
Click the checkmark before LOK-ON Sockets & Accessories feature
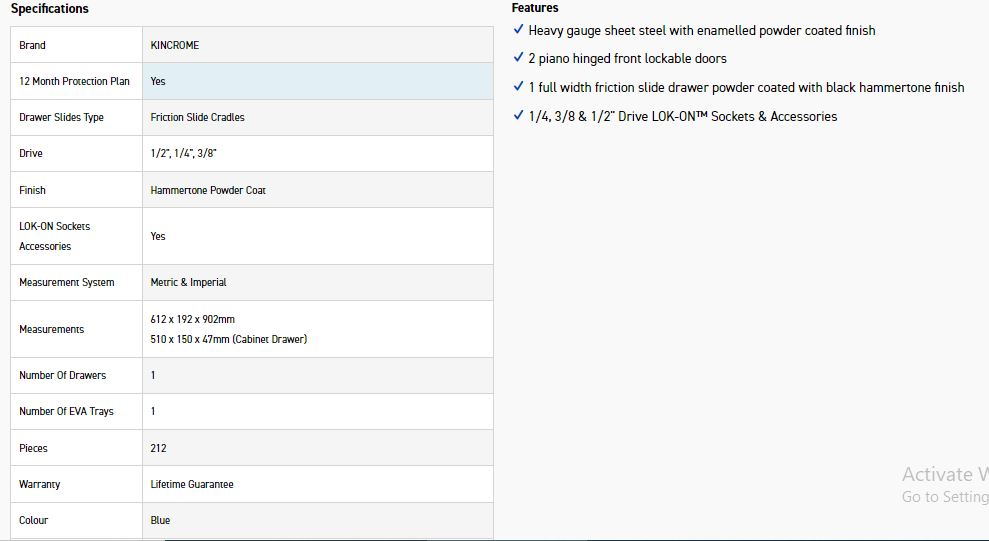tap(518, 116)
